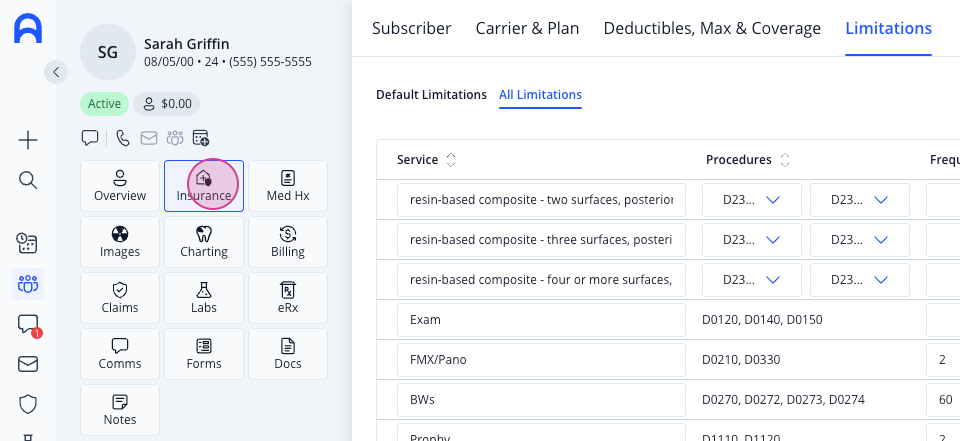Open first procedure dropdown in two surfaces row
This screenshot has height=441, width=960.
tap(752, 200)
